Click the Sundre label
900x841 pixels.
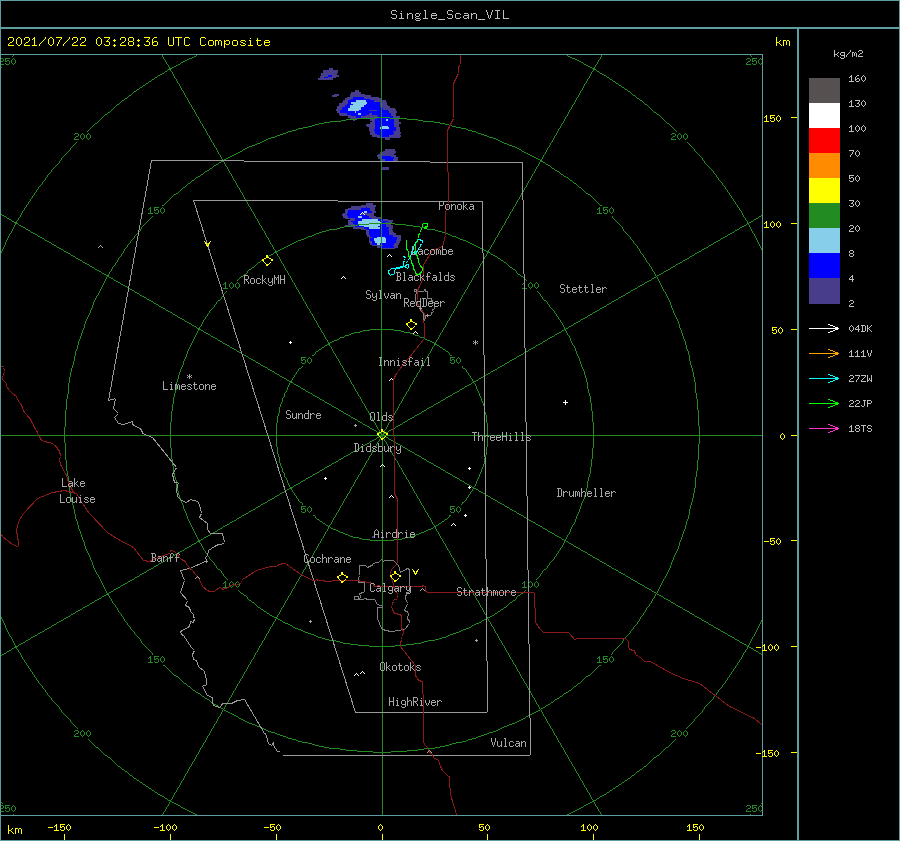(303, 415)
